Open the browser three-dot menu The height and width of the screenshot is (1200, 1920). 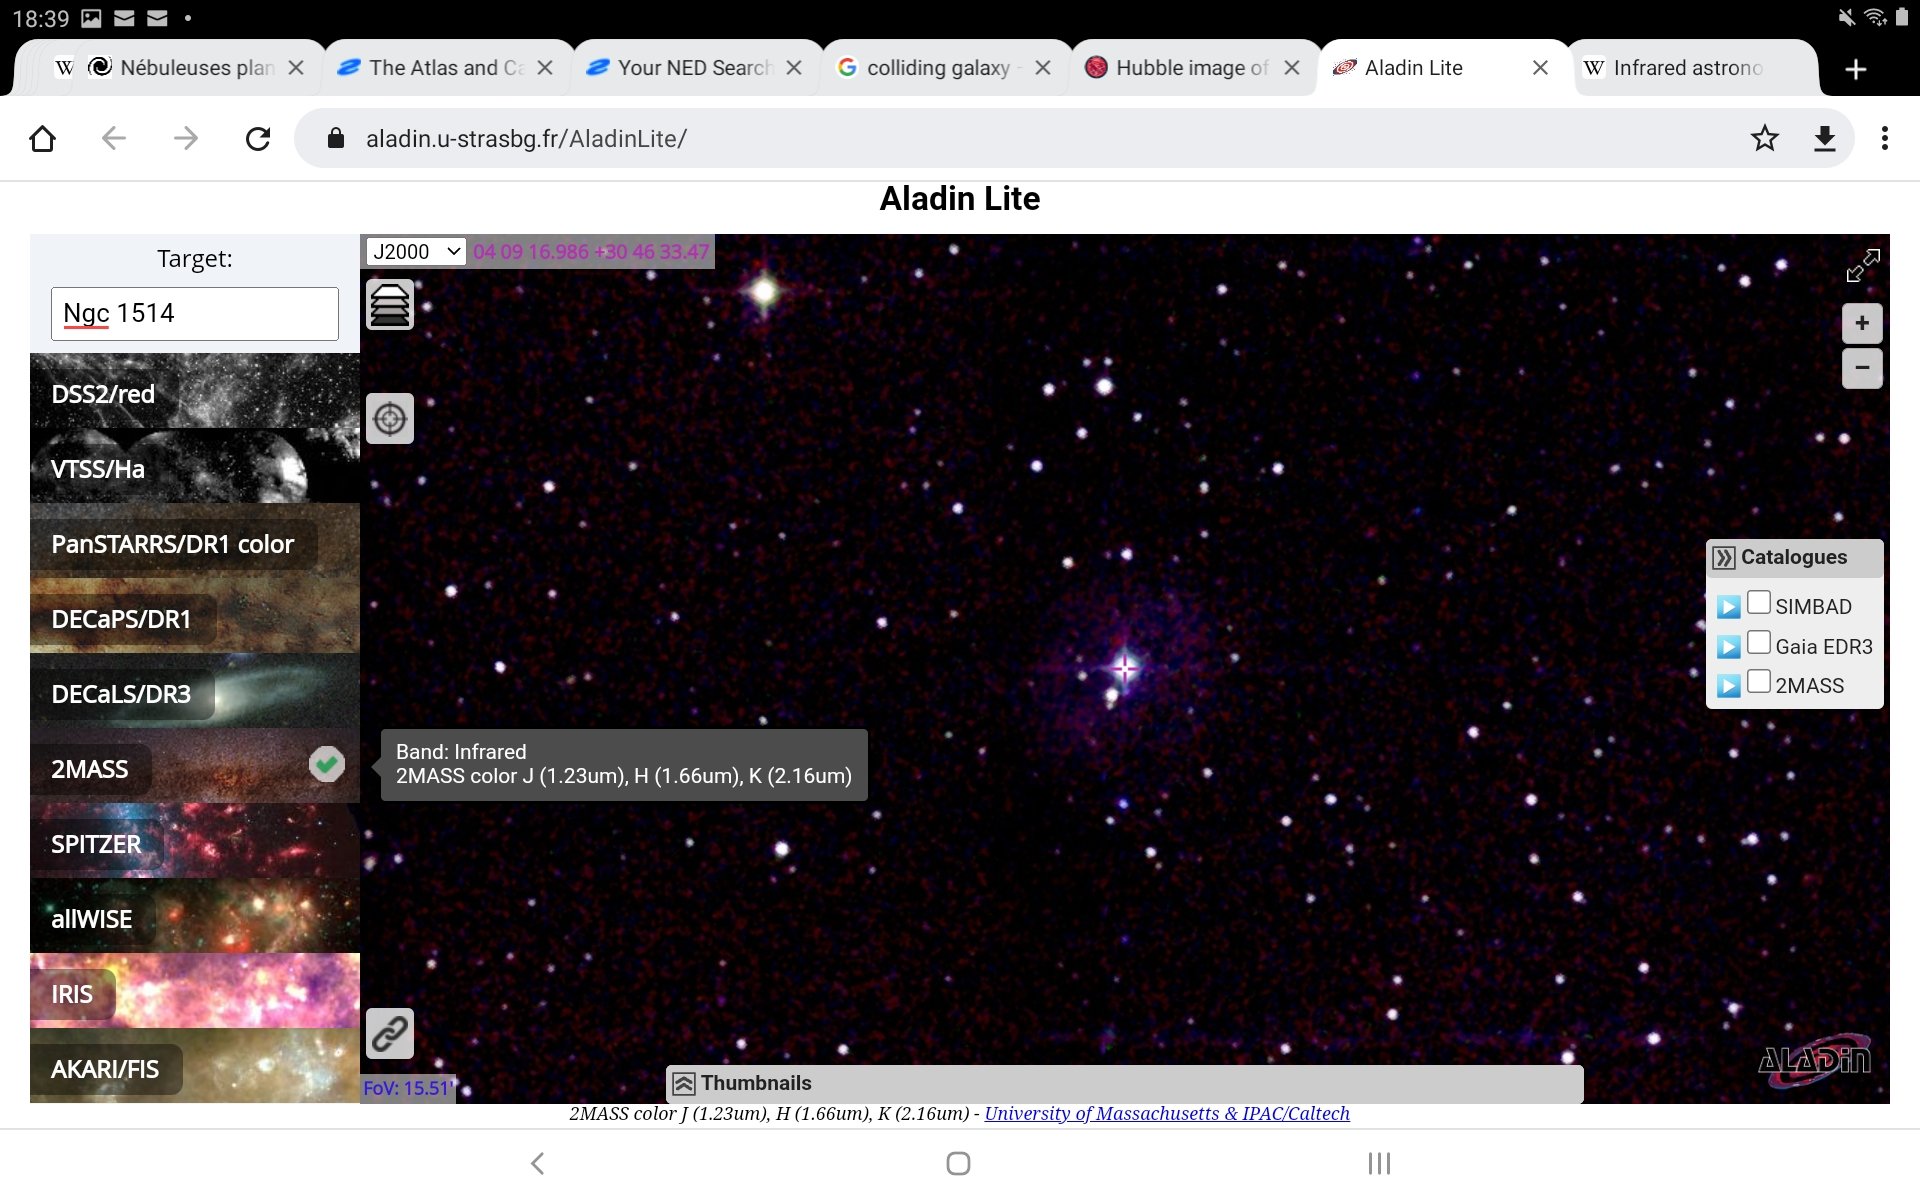pyautogui.click(x=1885, y=138)
